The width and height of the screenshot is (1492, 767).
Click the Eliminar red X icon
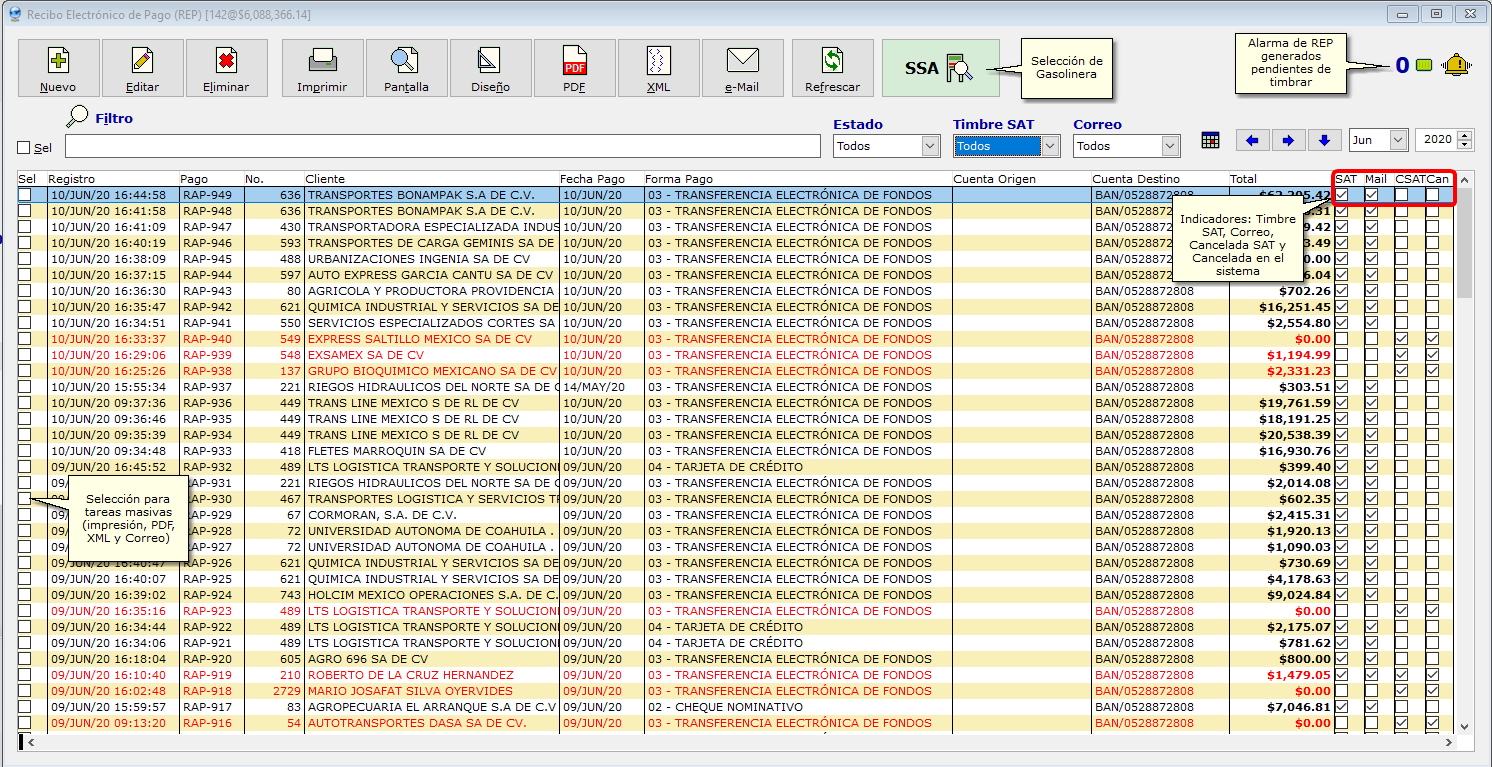[x=226, y=62]
